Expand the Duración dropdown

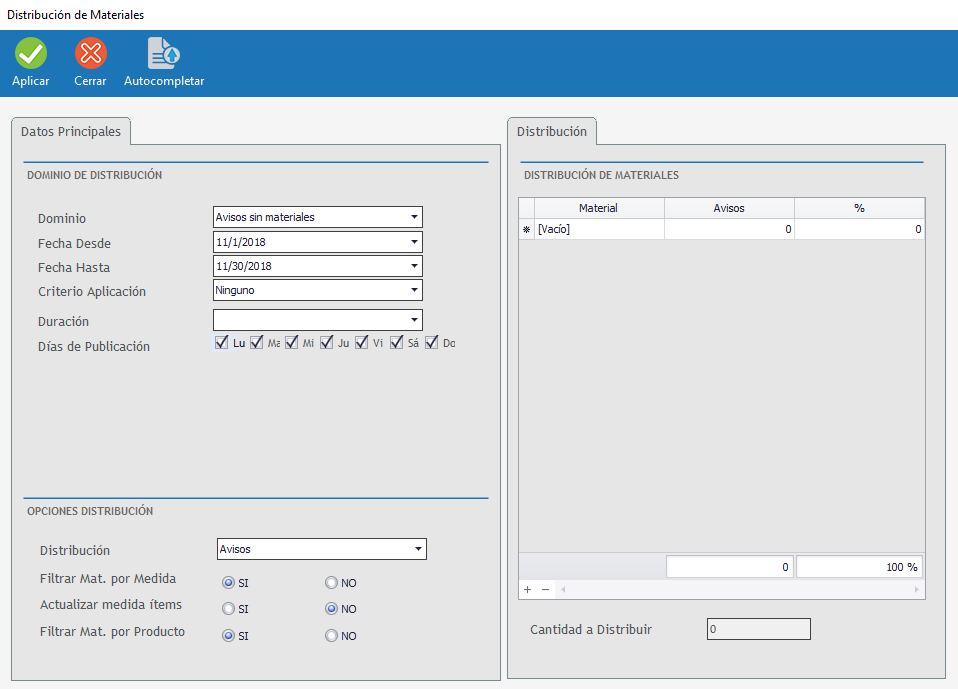point(413,320)
